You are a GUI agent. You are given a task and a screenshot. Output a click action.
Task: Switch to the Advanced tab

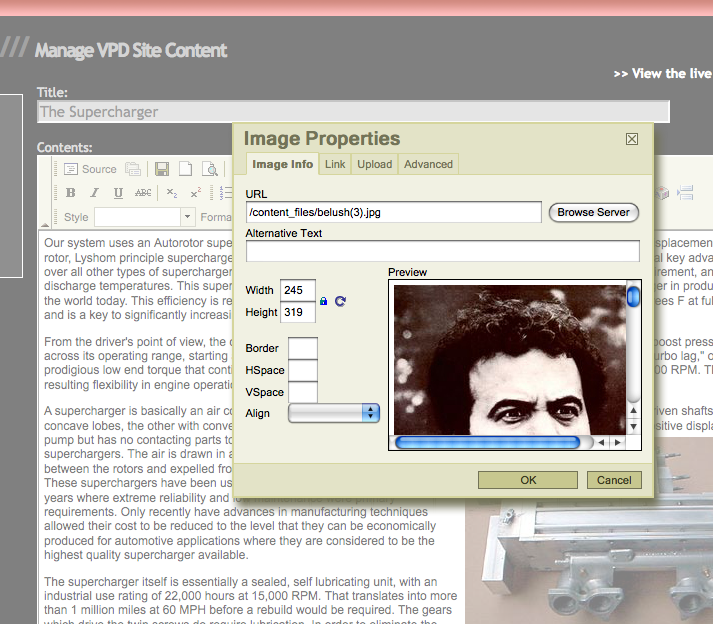[428, 164]
